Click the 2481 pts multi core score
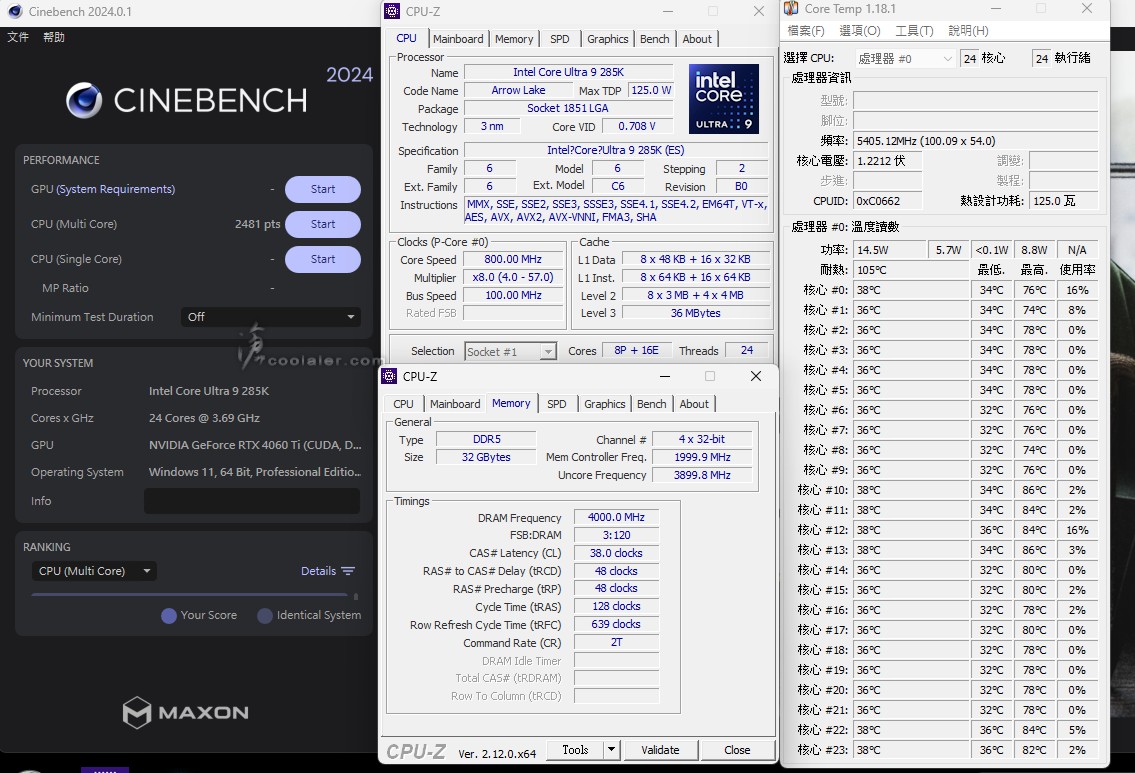Image resolution: width=1135 pixels, height=773 pixels. point(257,224)
